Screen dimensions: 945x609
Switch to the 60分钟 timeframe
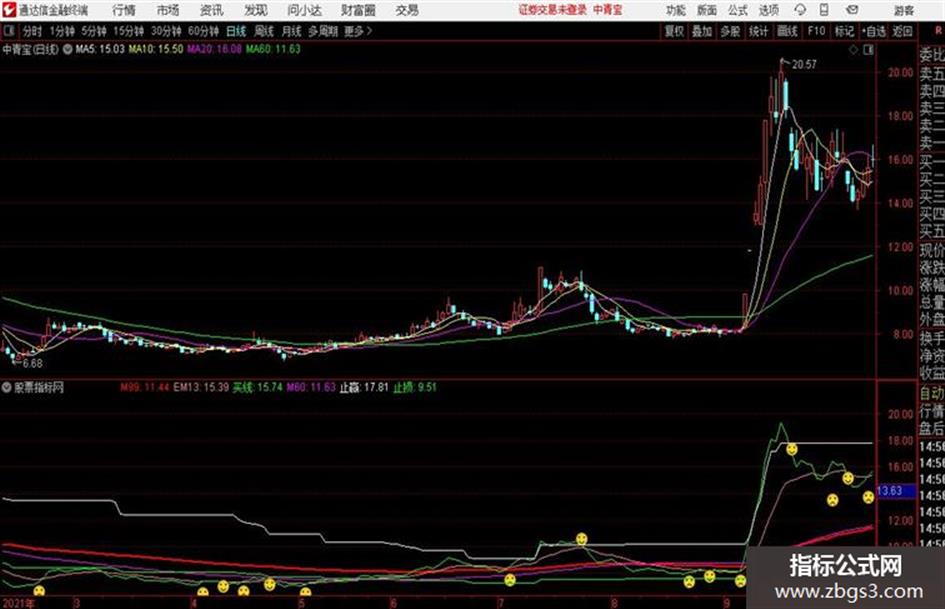tap(203, 31)
